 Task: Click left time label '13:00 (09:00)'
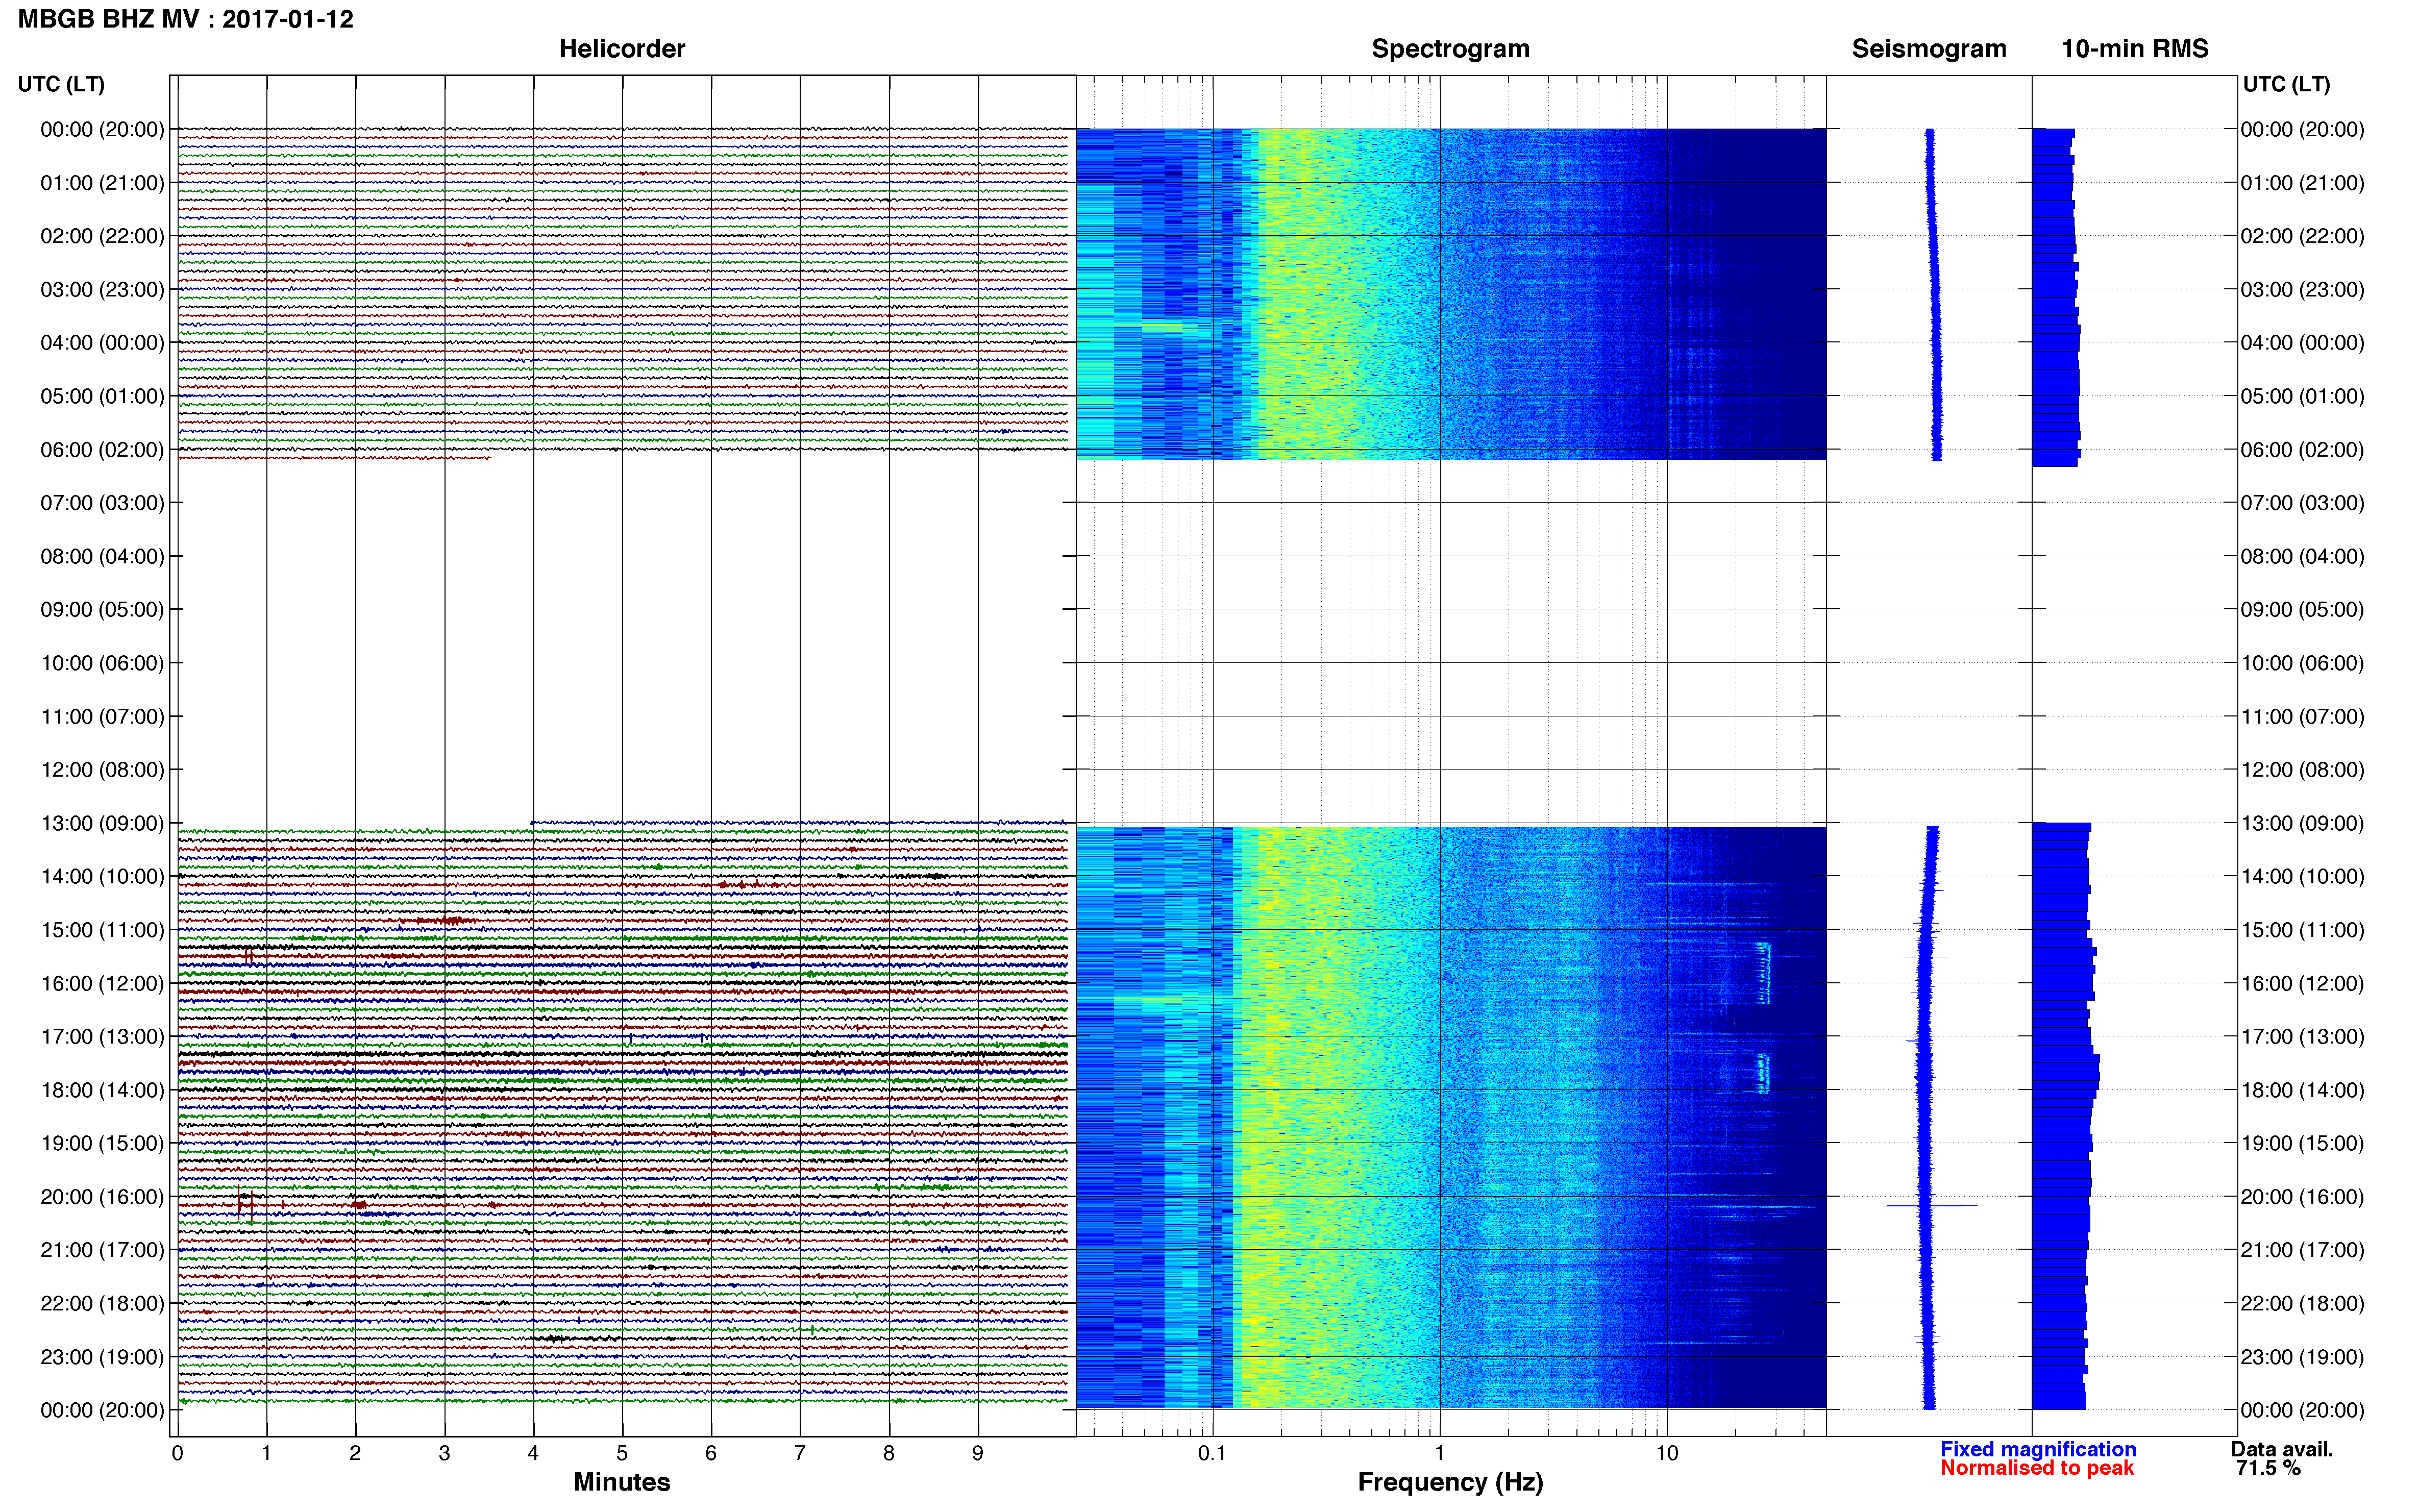[102, 823]
